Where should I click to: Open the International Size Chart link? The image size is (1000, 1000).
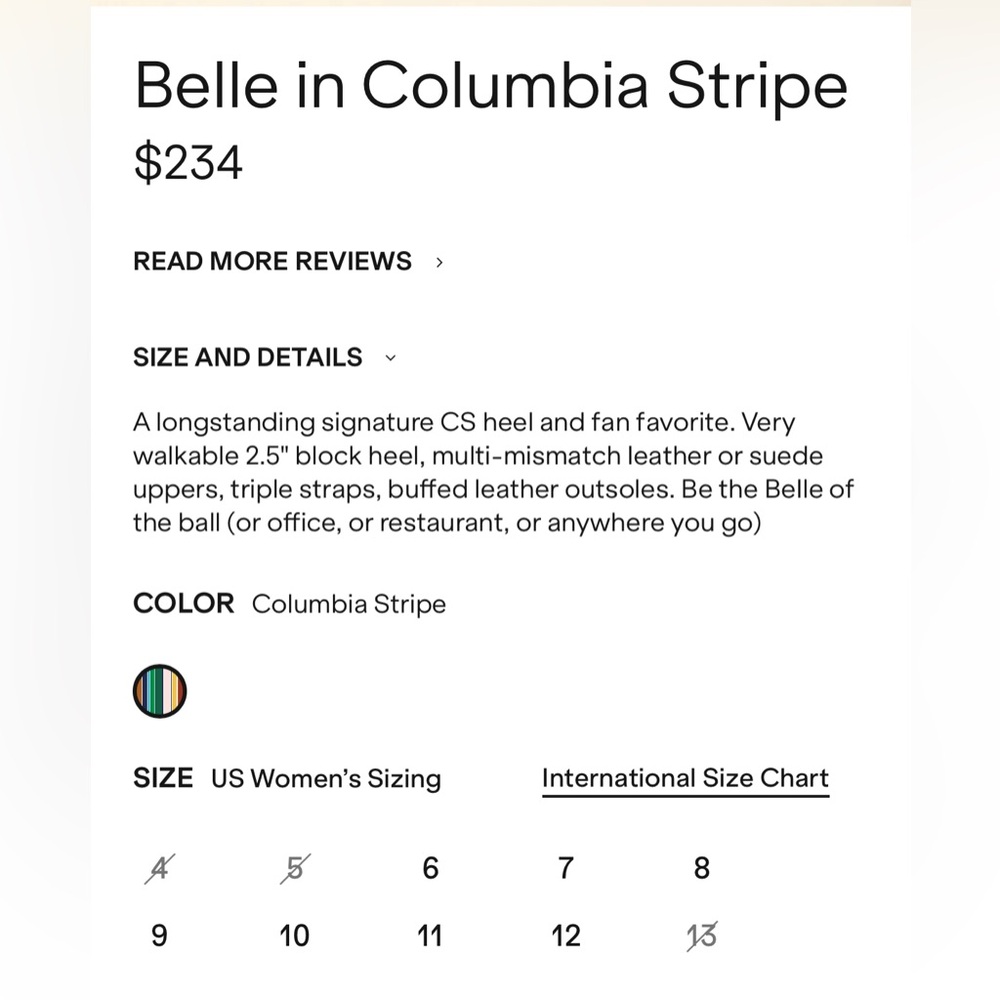[686, 779]
